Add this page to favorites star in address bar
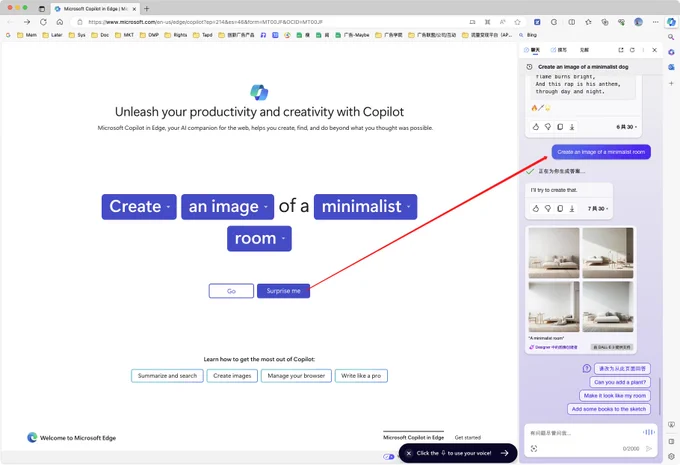Viewport: 680px width, 465px height. pyautogui.click(x=517, y=22)
